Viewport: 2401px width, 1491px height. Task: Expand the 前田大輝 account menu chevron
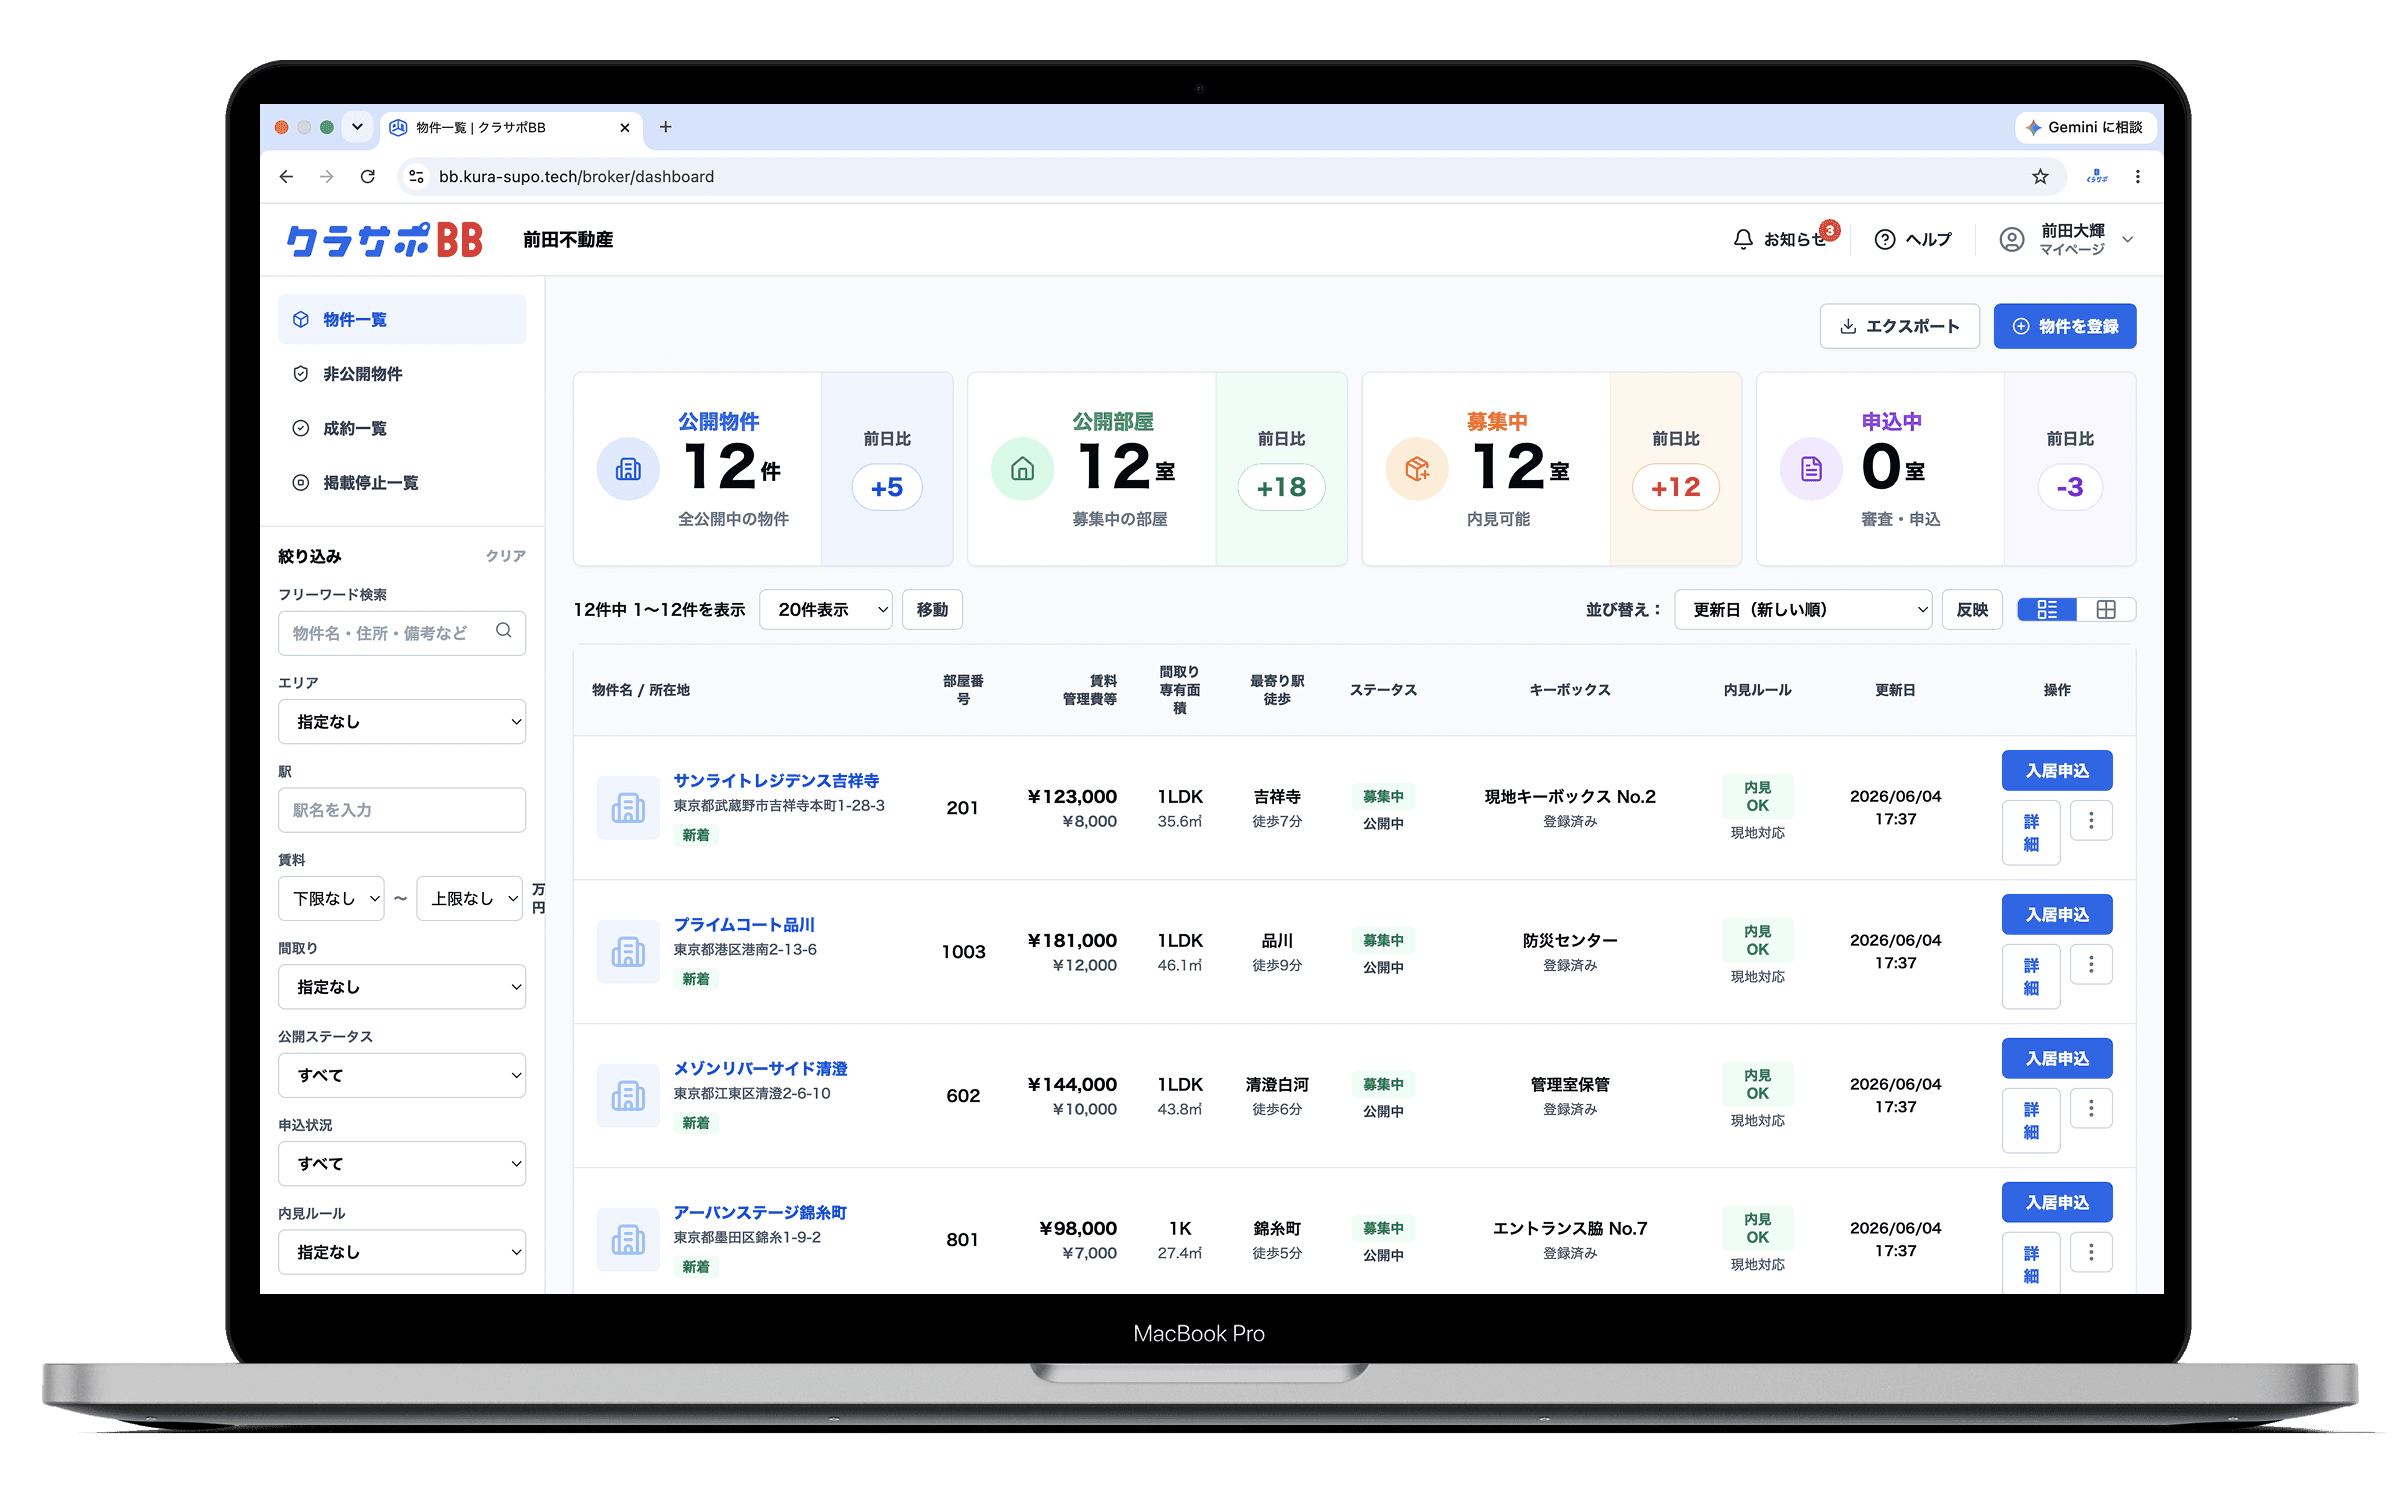[x=2128, y=240]
